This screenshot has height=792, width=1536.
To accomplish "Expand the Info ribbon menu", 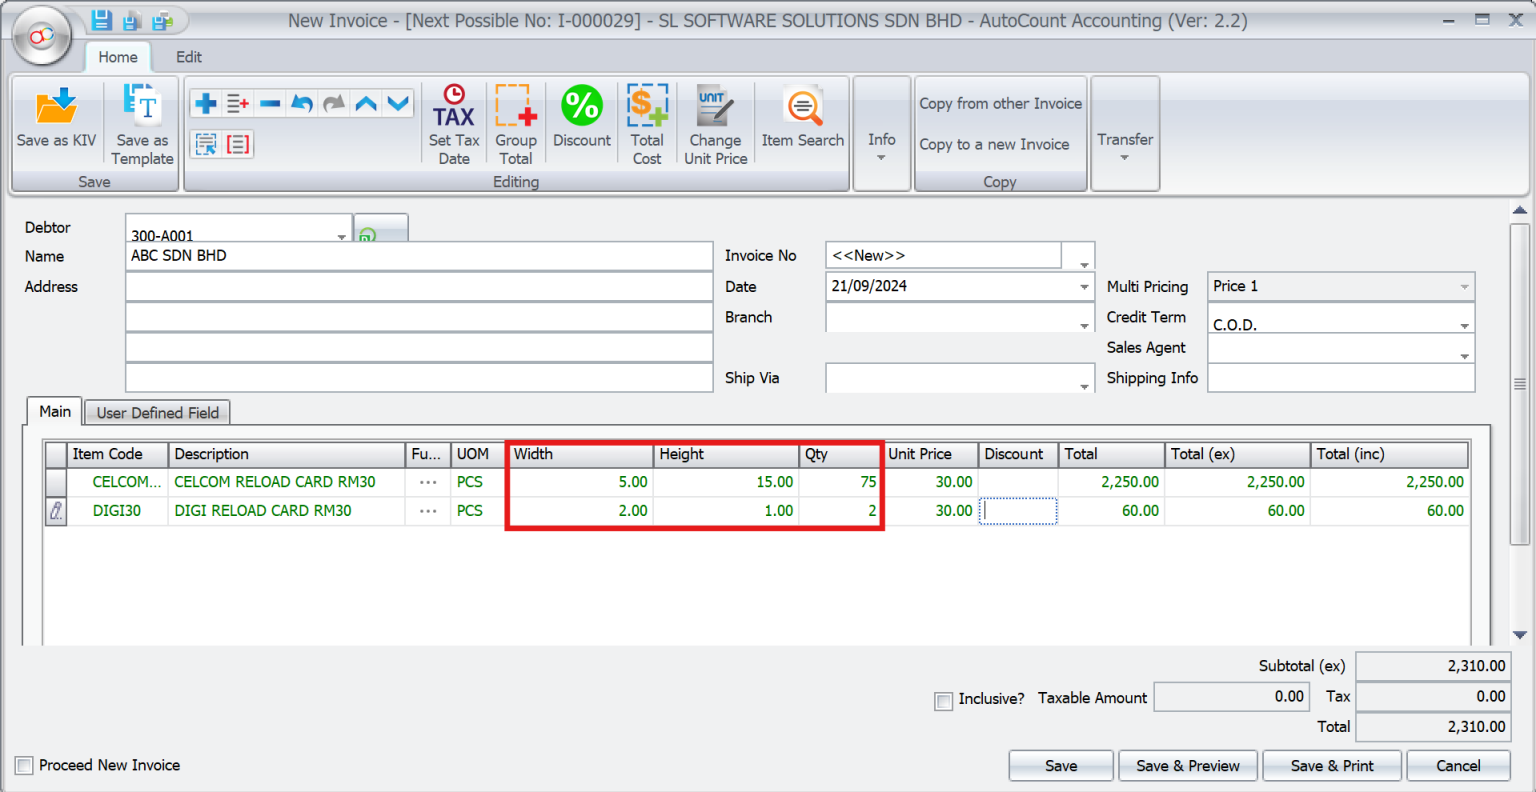I will click(x=881, y=133).
